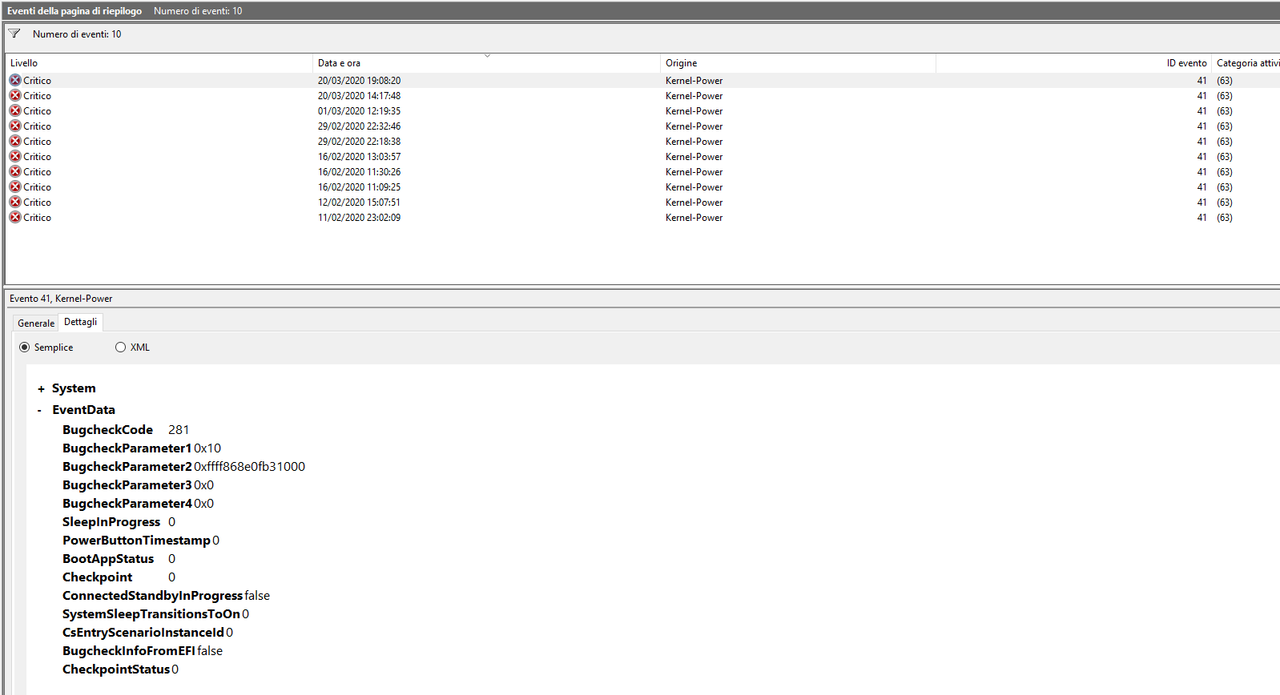Collapse the EventData node
The height and width of the screenshot is (695, 1280).
coord(40,410)
